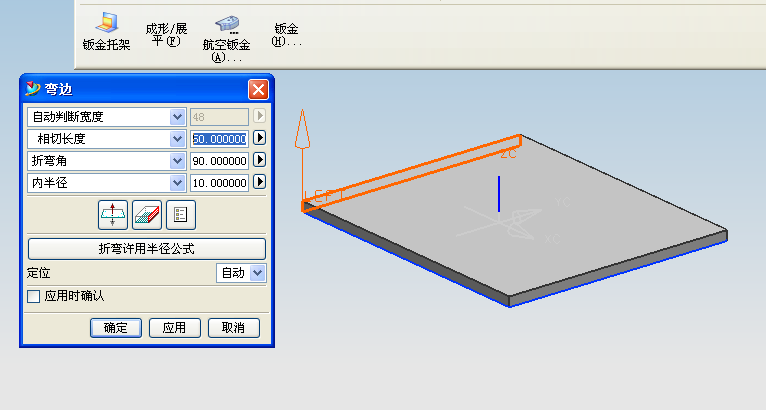Expand the 折弯角 dropdown
The image size is (766, 410).
[x=177, y=161]
